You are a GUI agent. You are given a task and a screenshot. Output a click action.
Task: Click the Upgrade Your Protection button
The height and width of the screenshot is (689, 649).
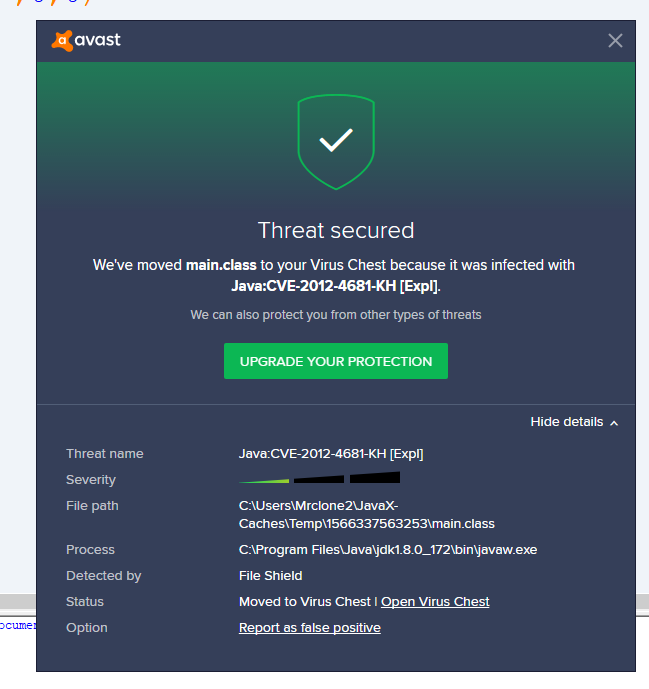[336, 361]
